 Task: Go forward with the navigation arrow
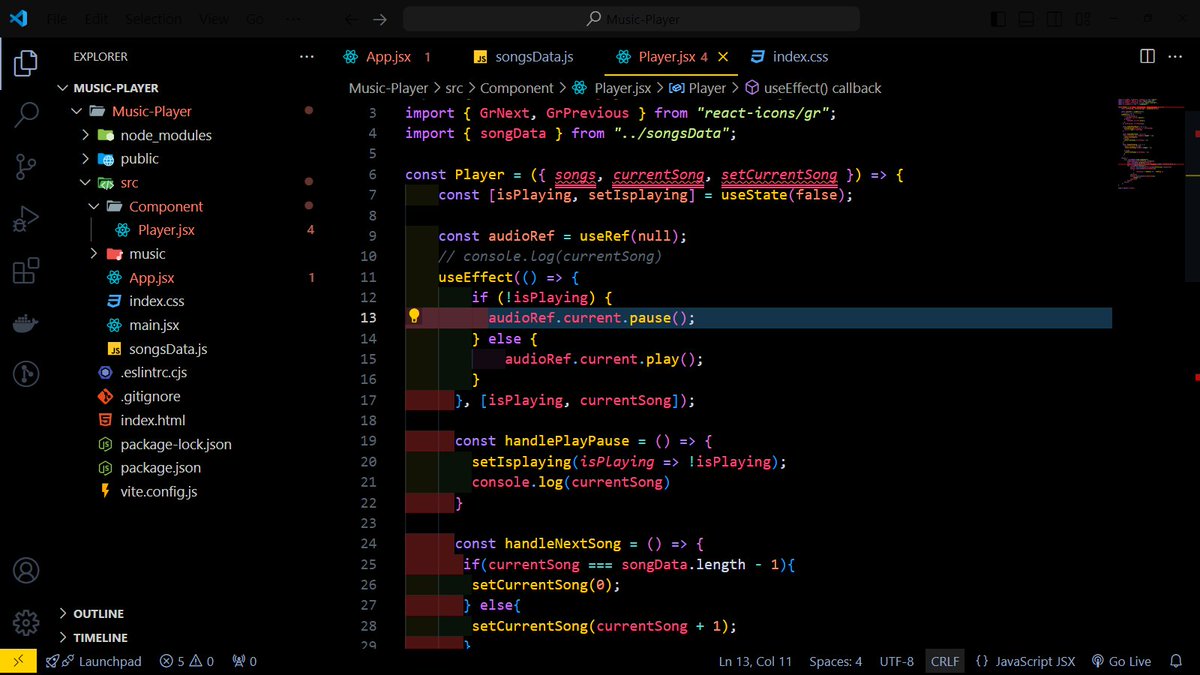(380, 19)
